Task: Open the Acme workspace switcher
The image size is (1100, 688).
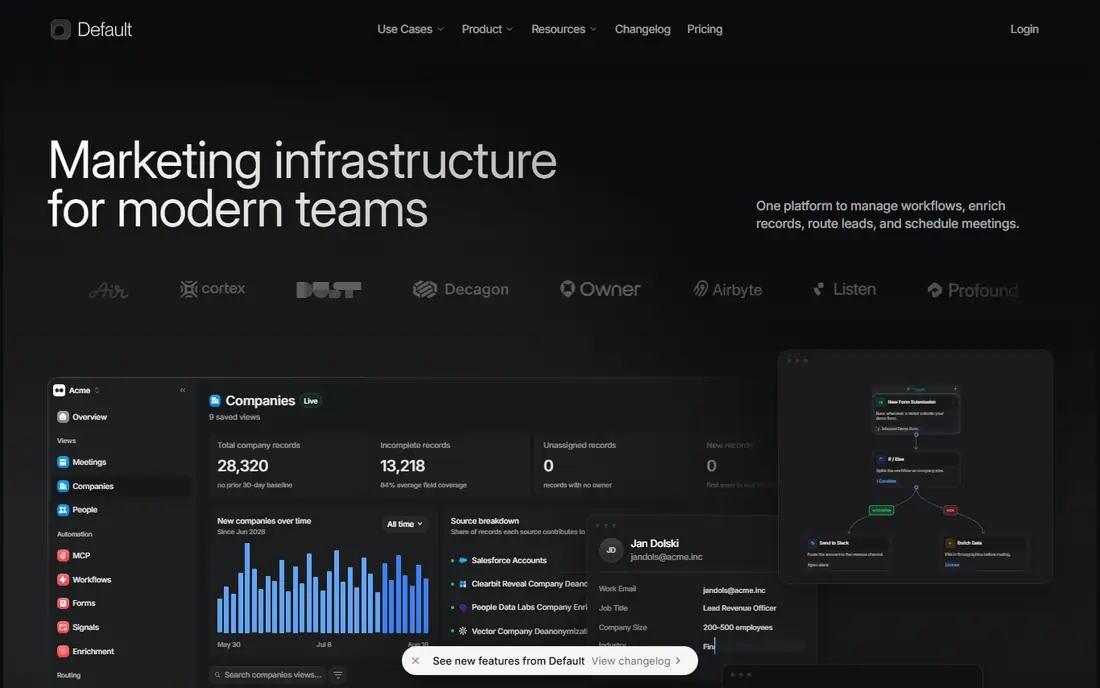Action: [x=76, y=391]
